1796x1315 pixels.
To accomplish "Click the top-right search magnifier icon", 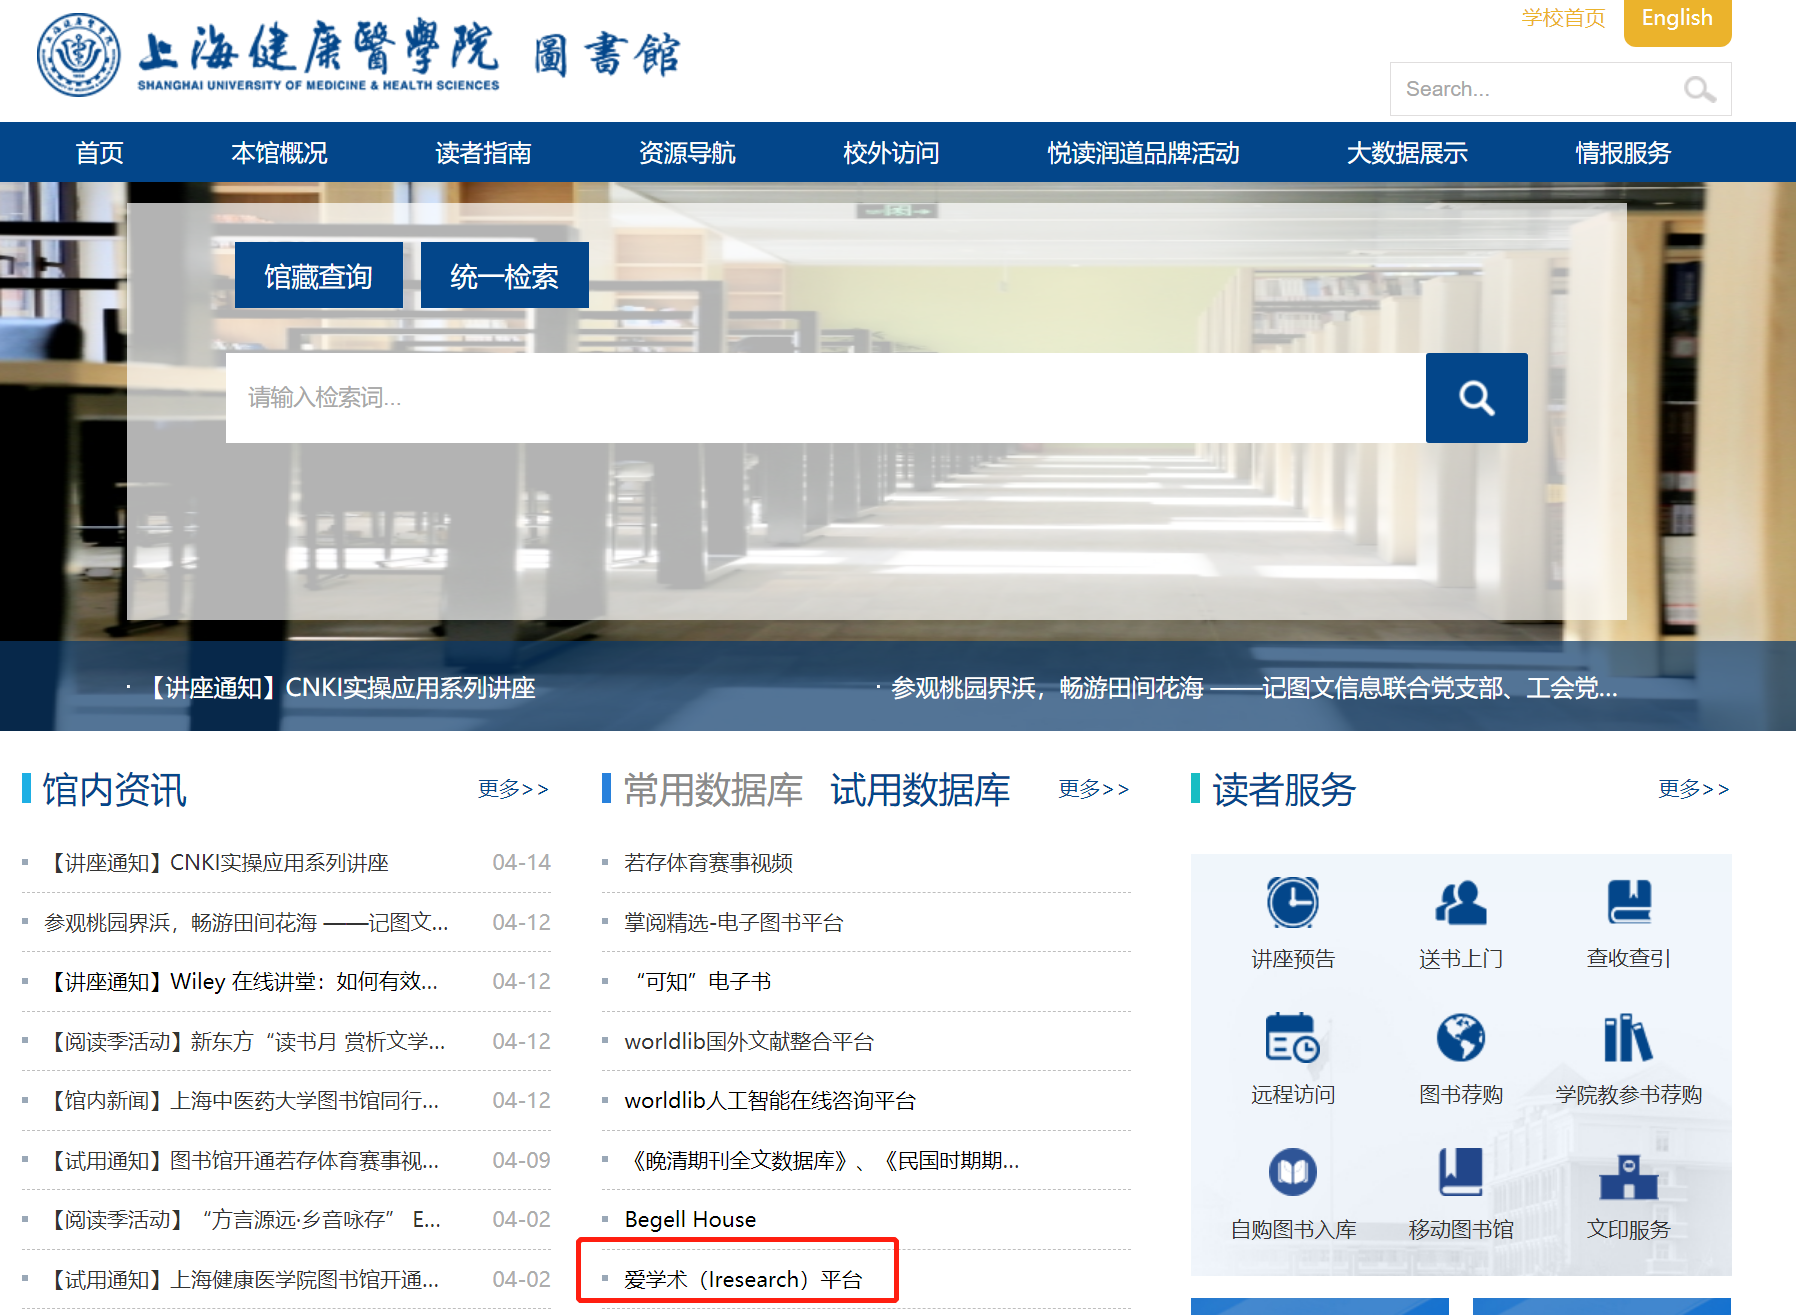I will [1699, 90].
